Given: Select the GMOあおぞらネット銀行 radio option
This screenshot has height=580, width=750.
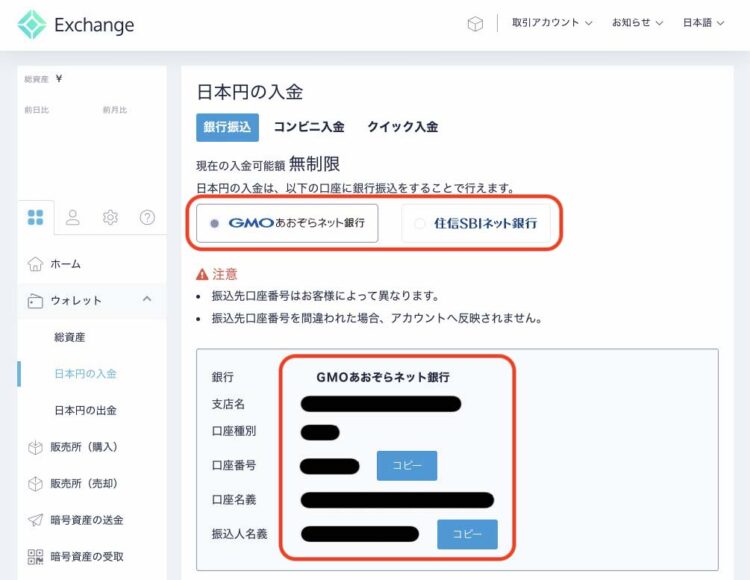Looking at the screenshot, I should pyautogui.click(x=287, y=223).
